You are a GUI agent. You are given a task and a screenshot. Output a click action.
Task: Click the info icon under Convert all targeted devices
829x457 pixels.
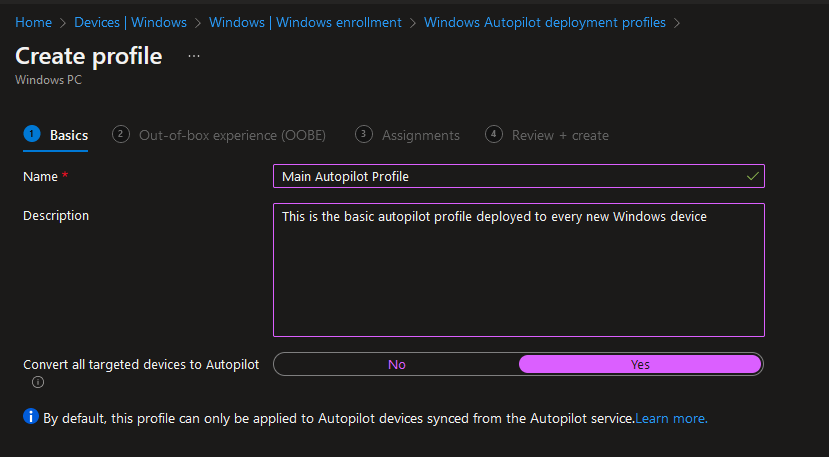click(38, 382)
